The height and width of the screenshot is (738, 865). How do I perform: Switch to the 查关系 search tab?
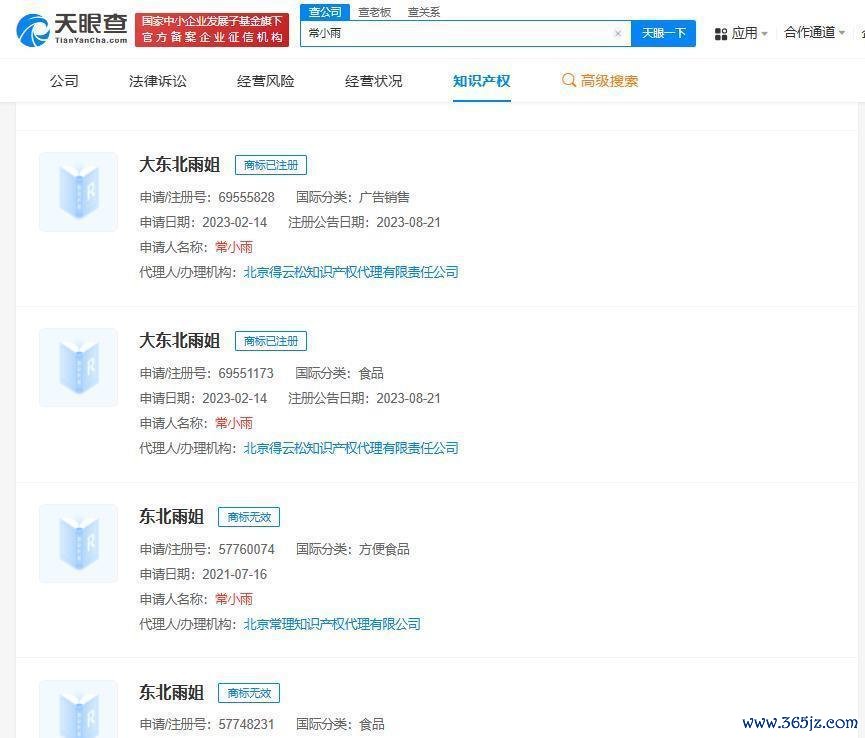click(423, 12)
